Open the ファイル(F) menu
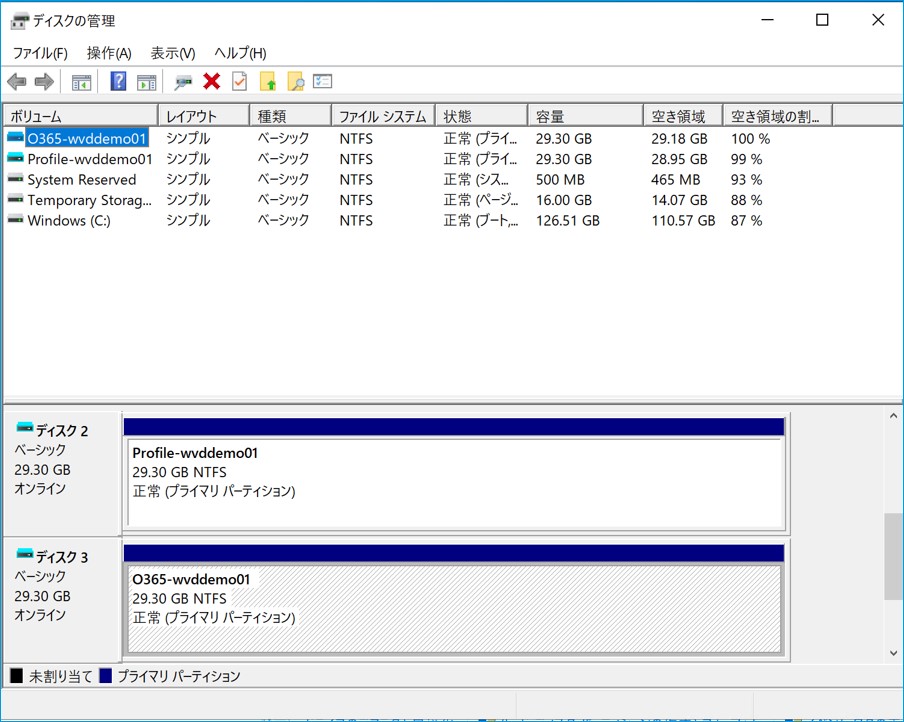Image resolution: width=904 pixels, height=722 pixels. coord(40,53)
